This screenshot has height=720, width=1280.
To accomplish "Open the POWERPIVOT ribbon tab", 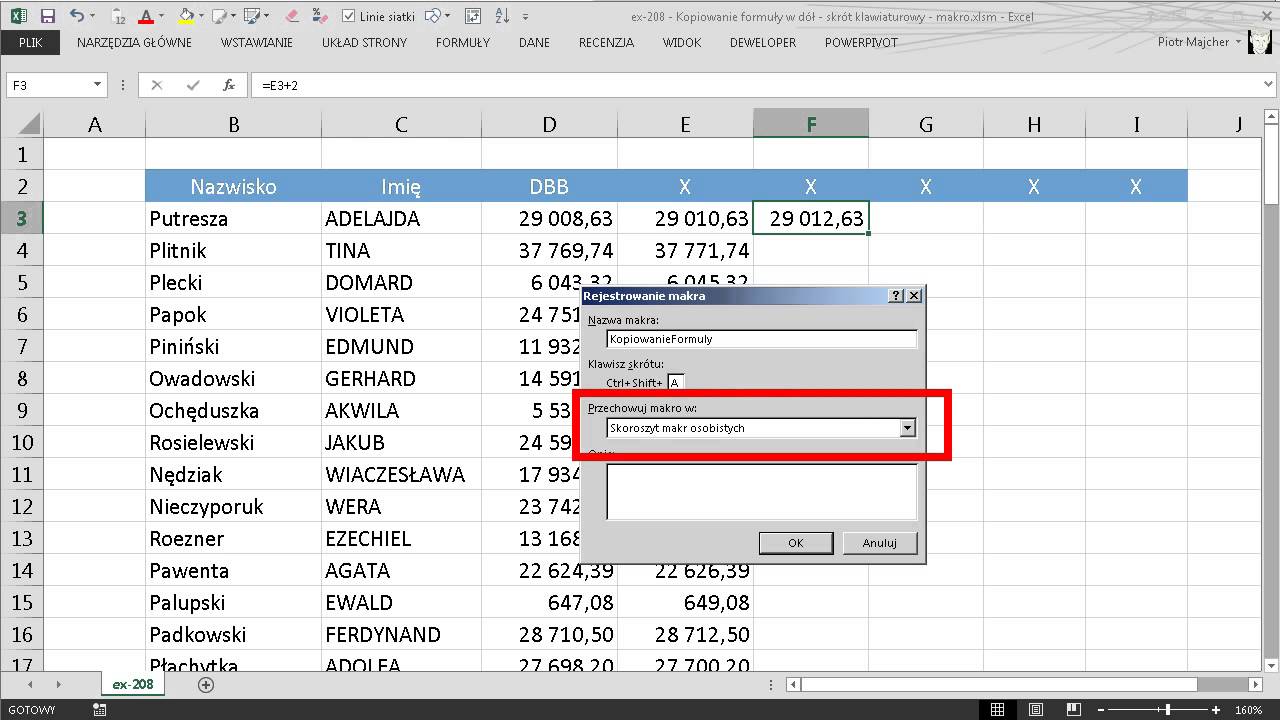I will point(861,43).
